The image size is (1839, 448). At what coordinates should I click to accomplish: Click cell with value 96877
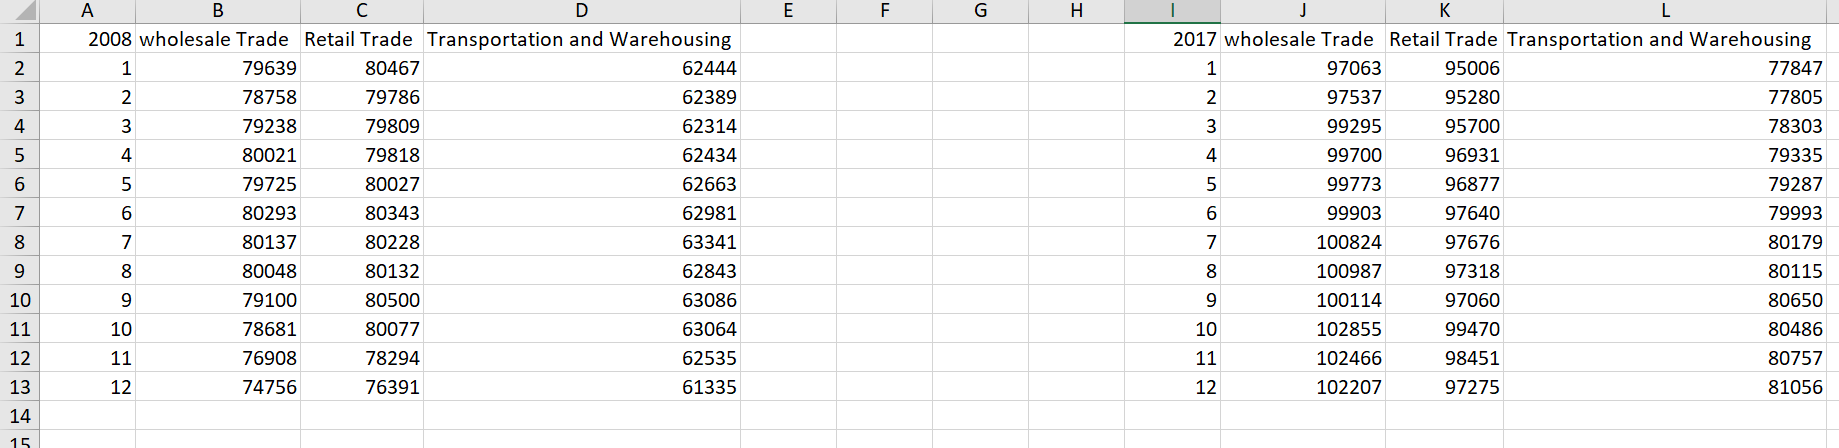(x=1445, y=184)
